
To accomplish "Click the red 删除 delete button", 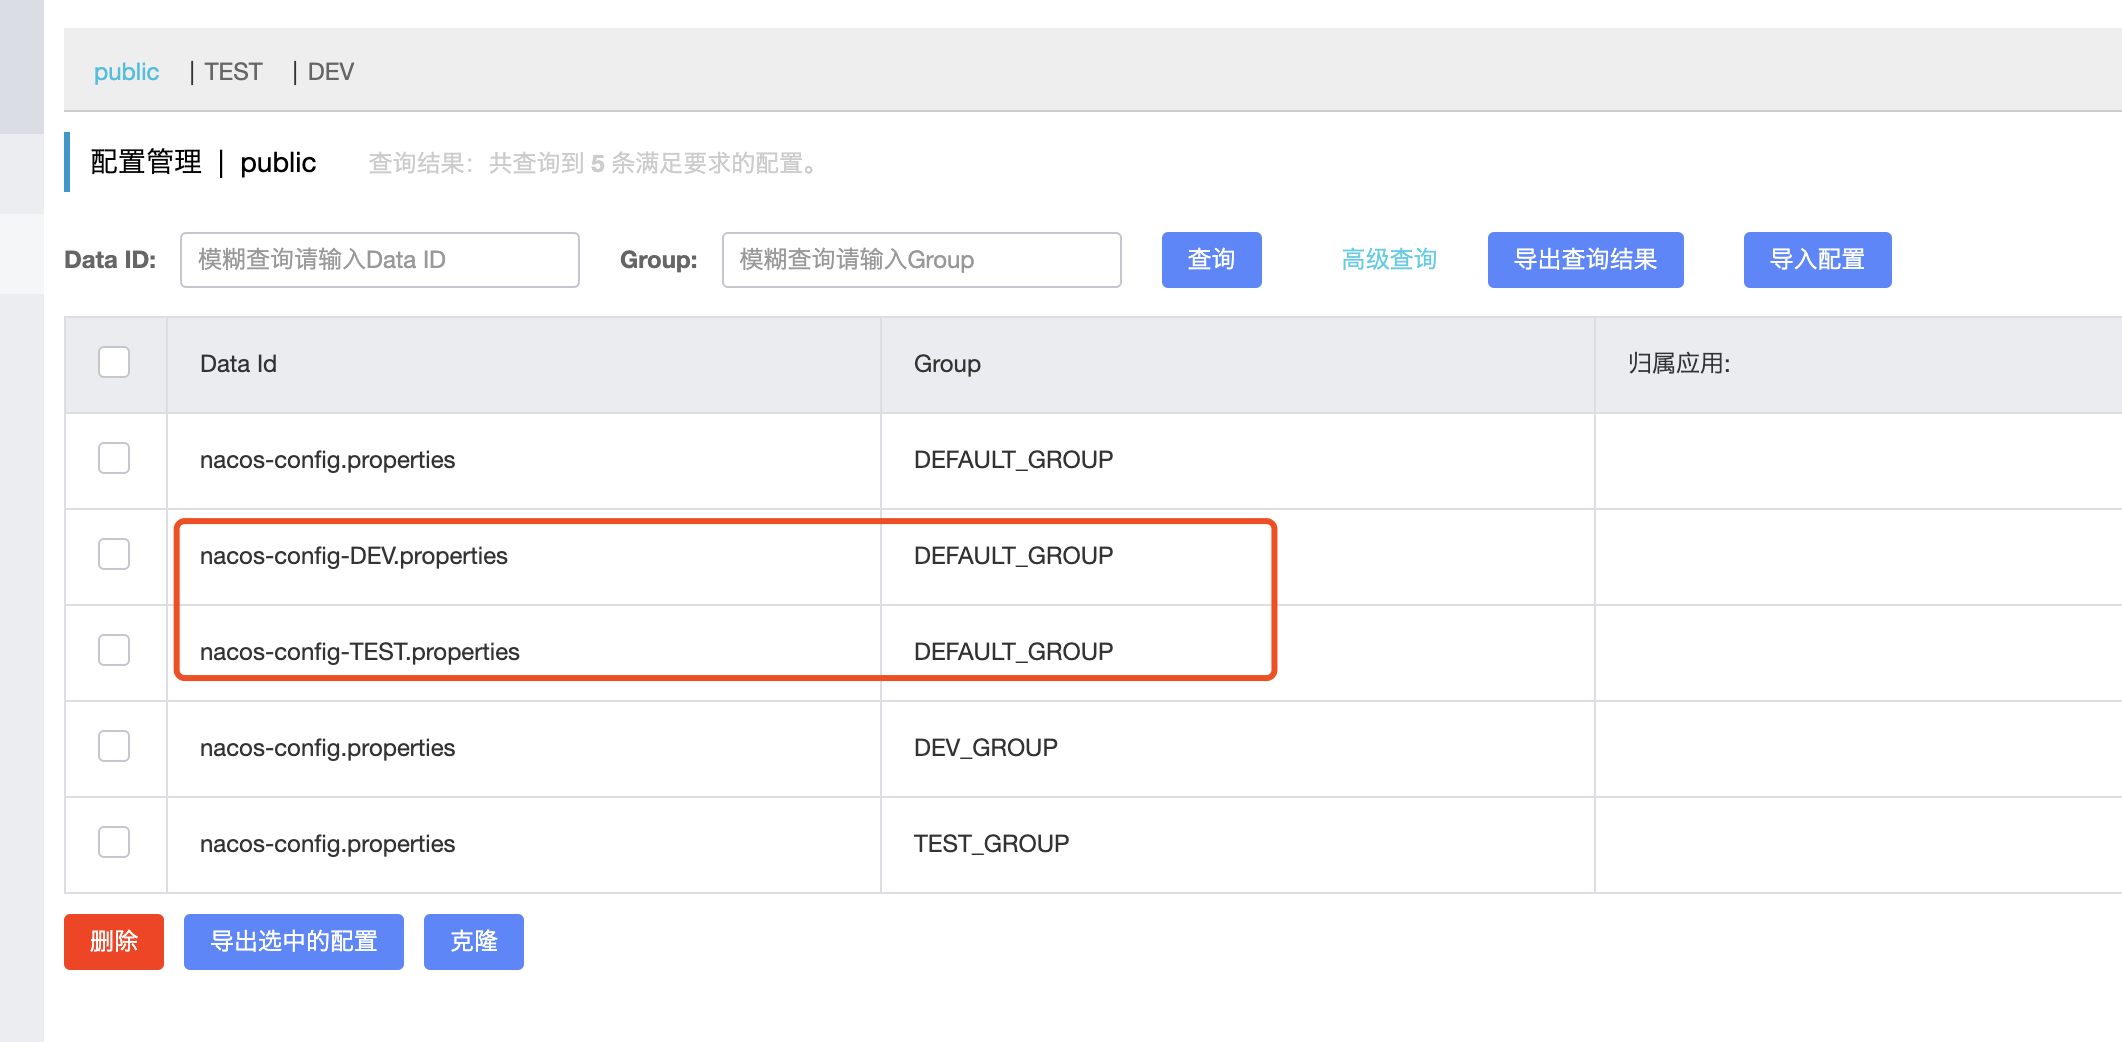I will pyautogui.click(x=114, y=942).
